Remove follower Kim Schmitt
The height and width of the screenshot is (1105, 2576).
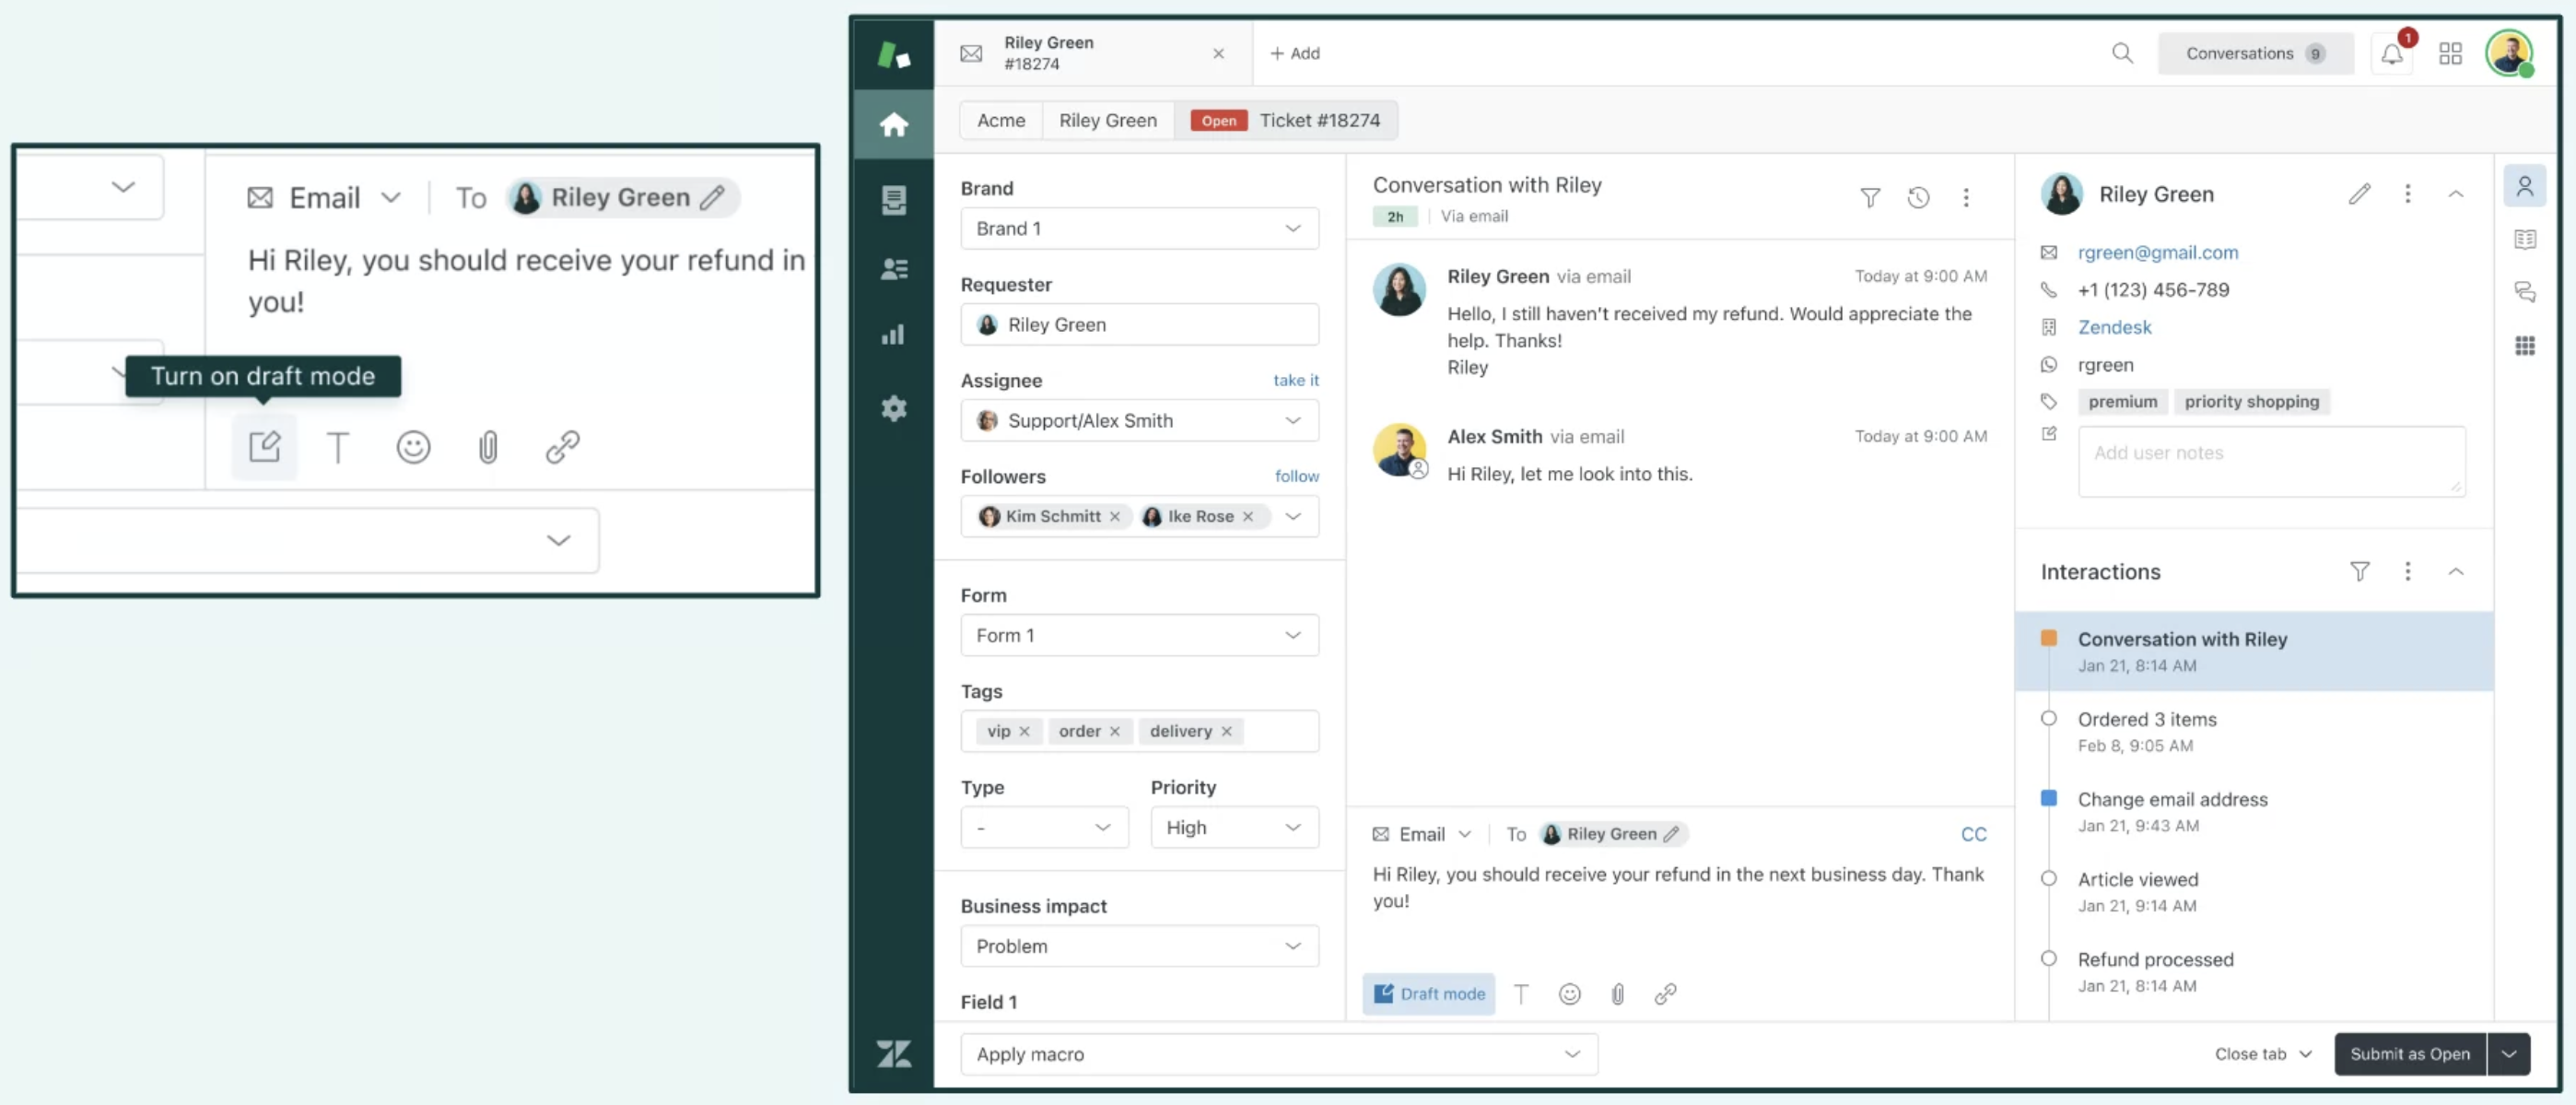pos(1114,516)
